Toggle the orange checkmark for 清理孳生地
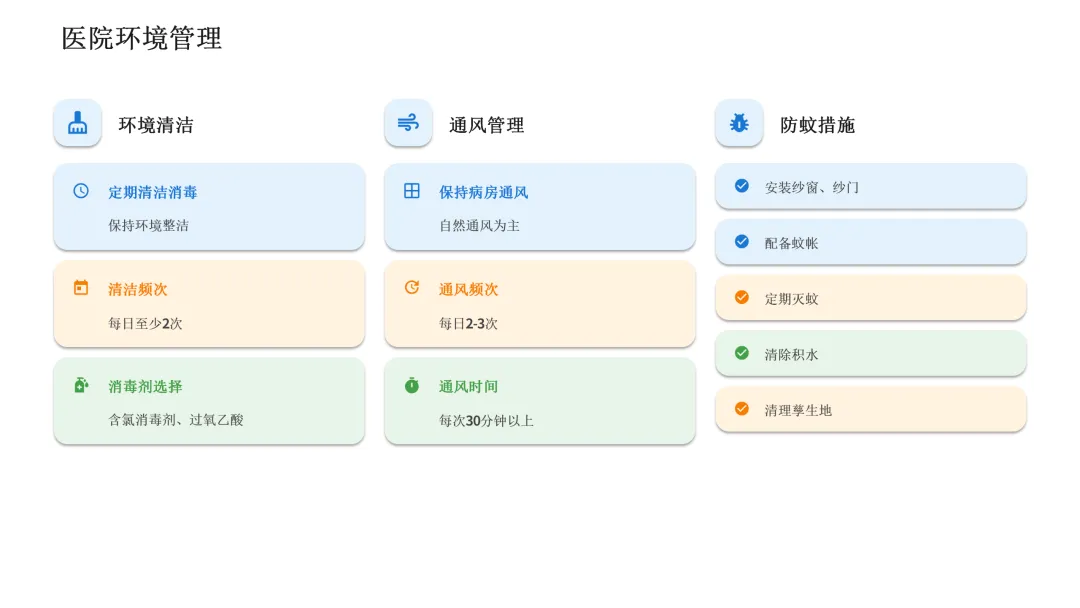Image resolution: width=1080 pixels, height=608 pixels. pyautogui.click(x=742, y=408)
